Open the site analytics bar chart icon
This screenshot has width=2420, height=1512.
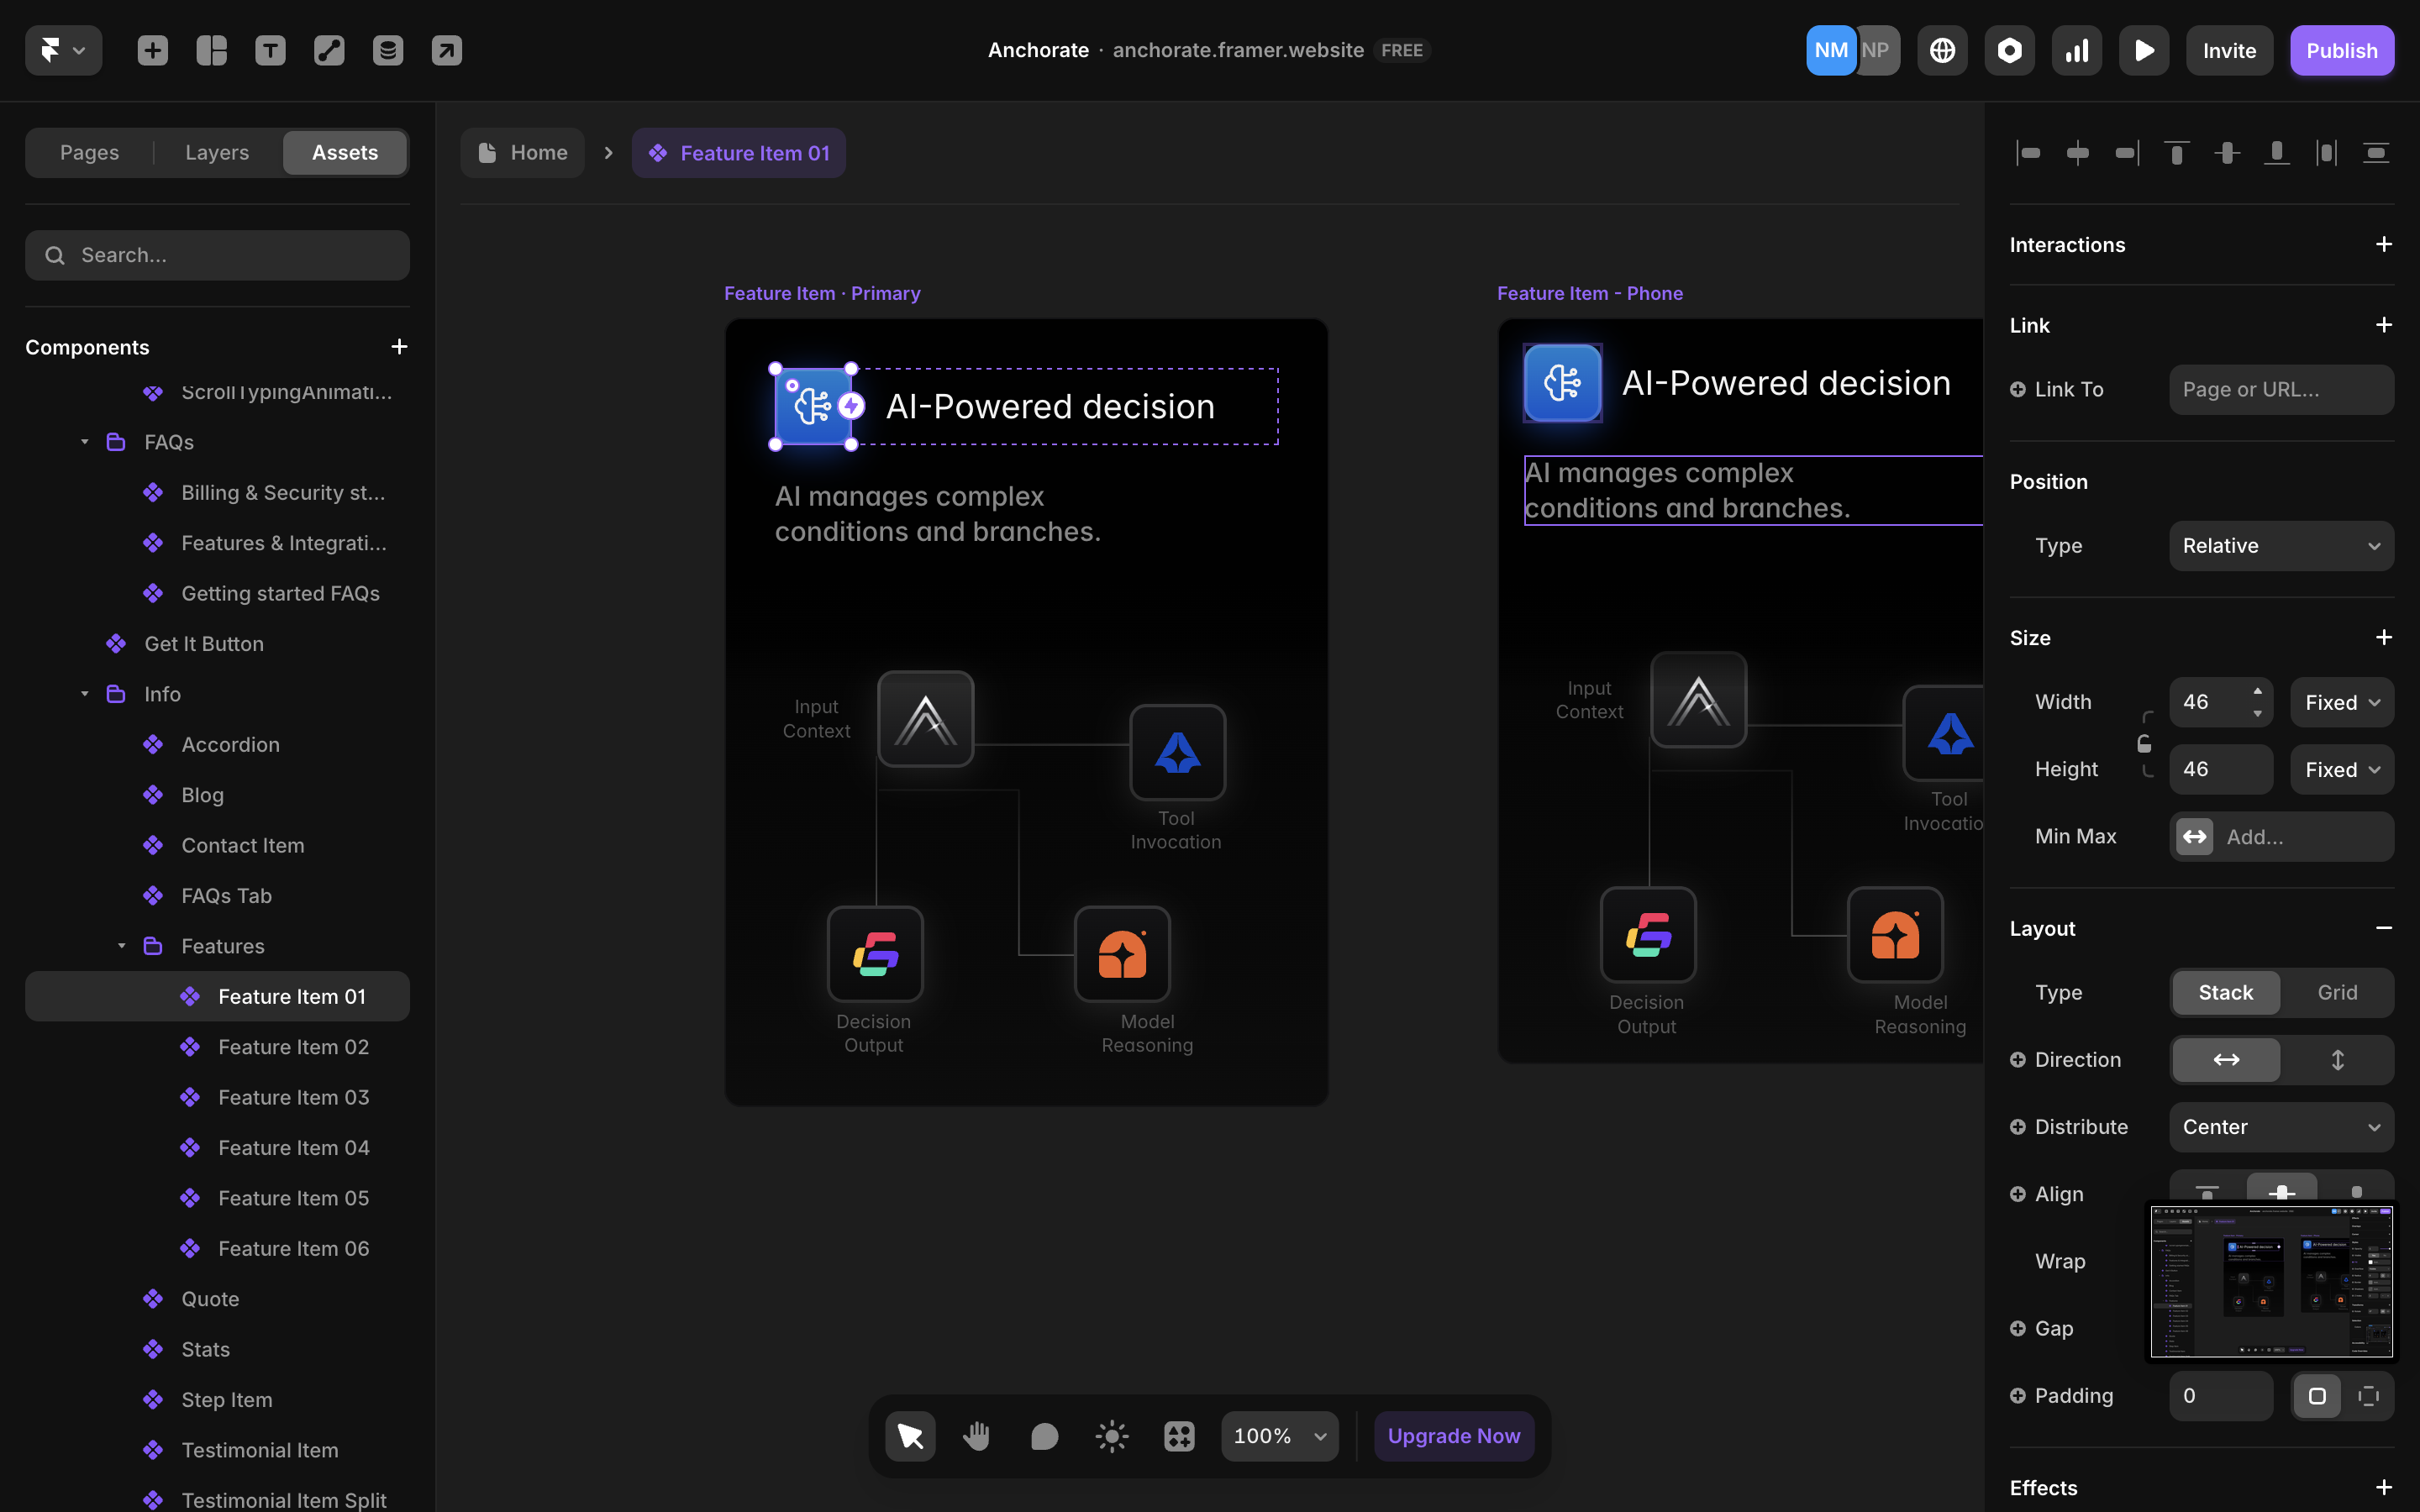coord(2076,50)
